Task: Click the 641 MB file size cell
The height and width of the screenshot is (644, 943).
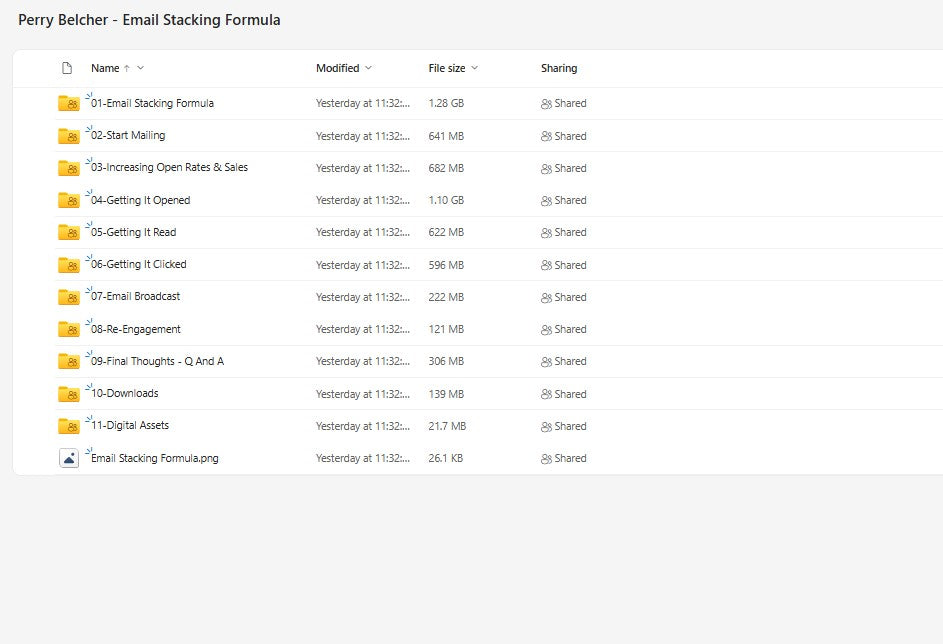Action: click(x=446, y=136)
